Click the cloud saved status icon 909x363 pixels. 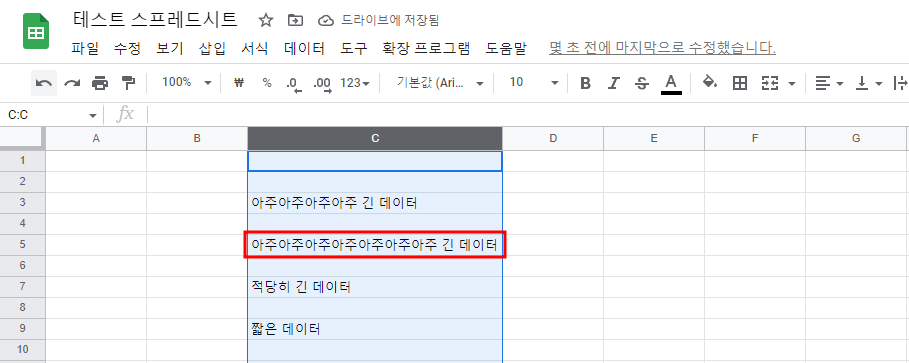coord(326,21)
